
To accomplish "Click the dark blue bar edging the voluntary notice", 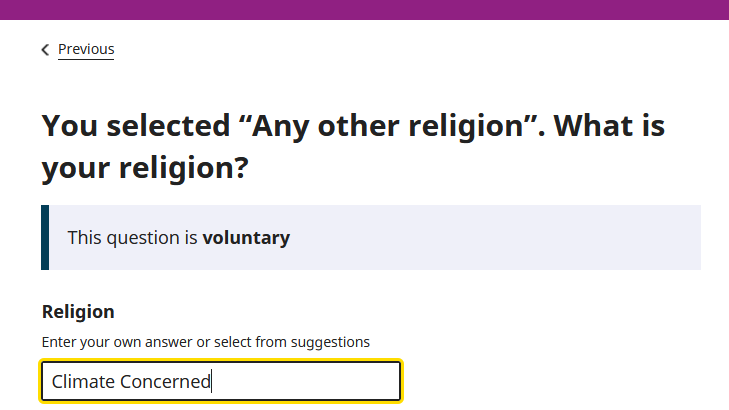I will (45, 238).
